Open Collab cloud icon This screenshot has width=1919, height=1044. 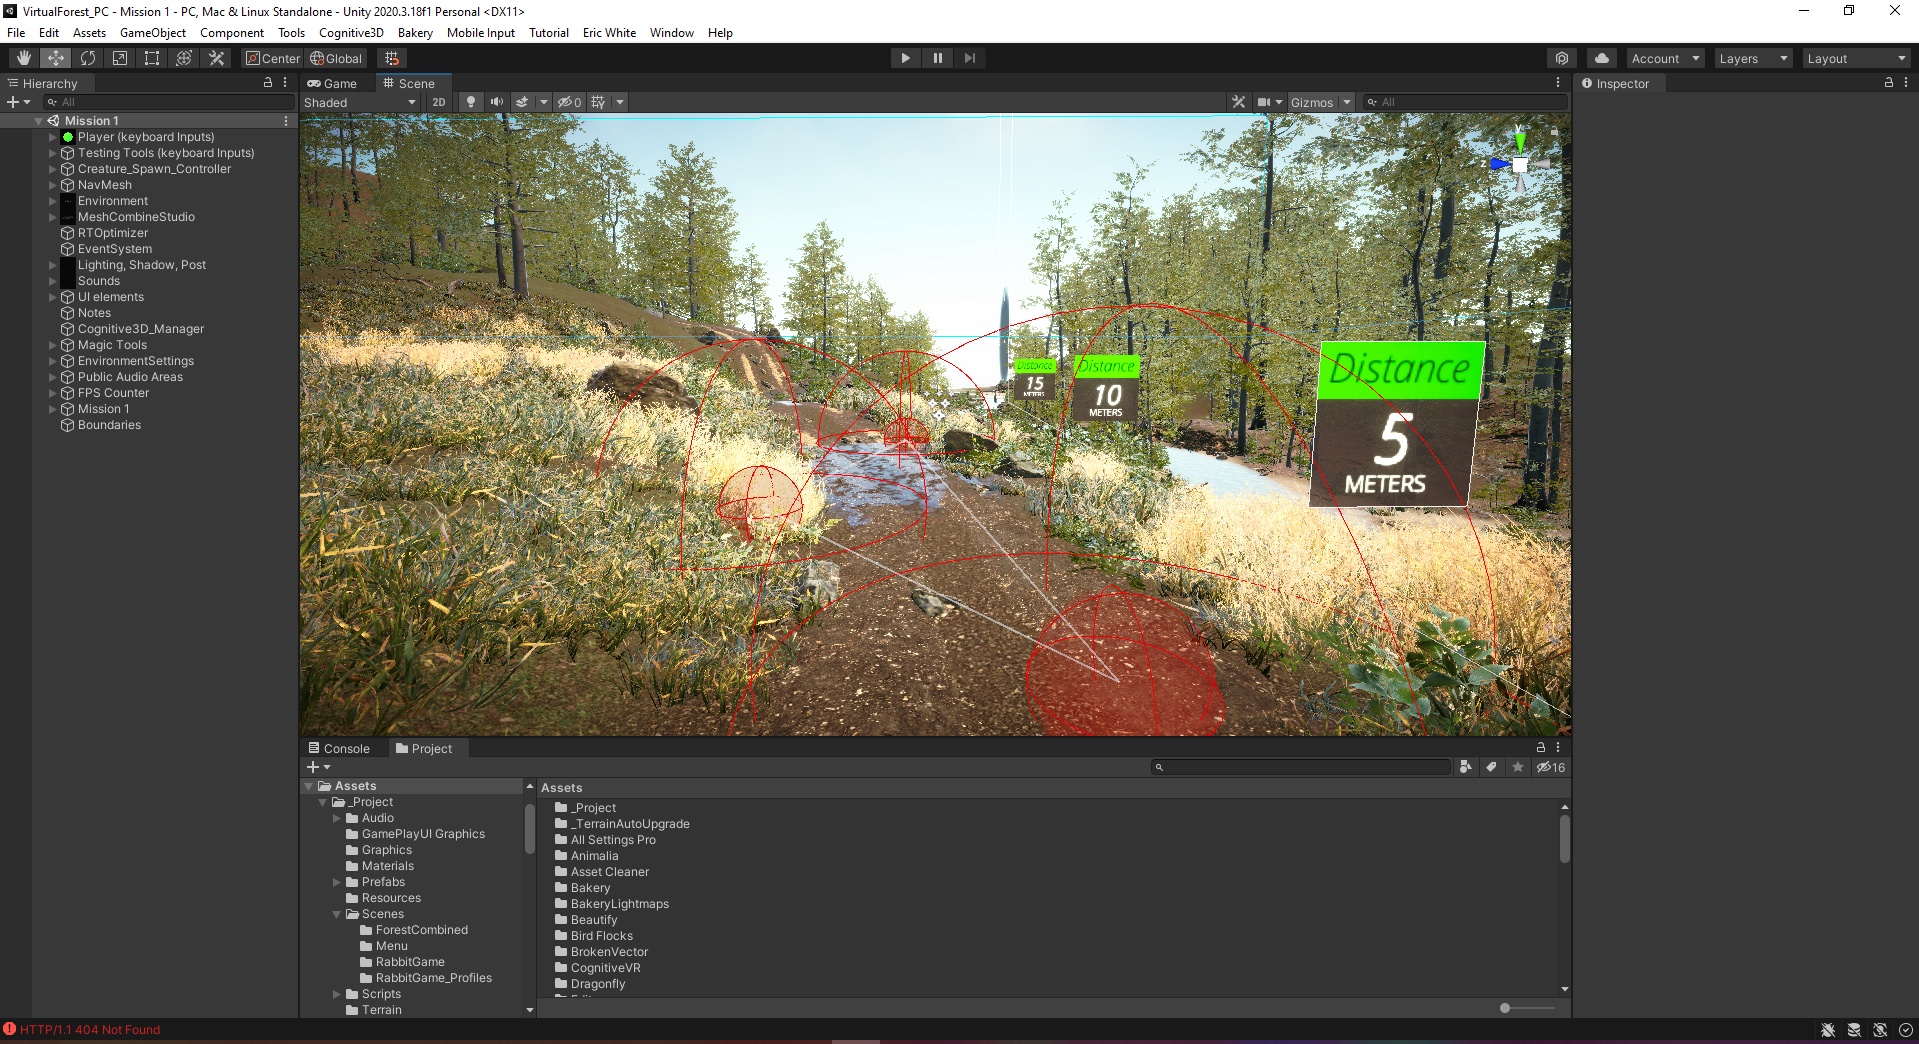coord(1602,58)
